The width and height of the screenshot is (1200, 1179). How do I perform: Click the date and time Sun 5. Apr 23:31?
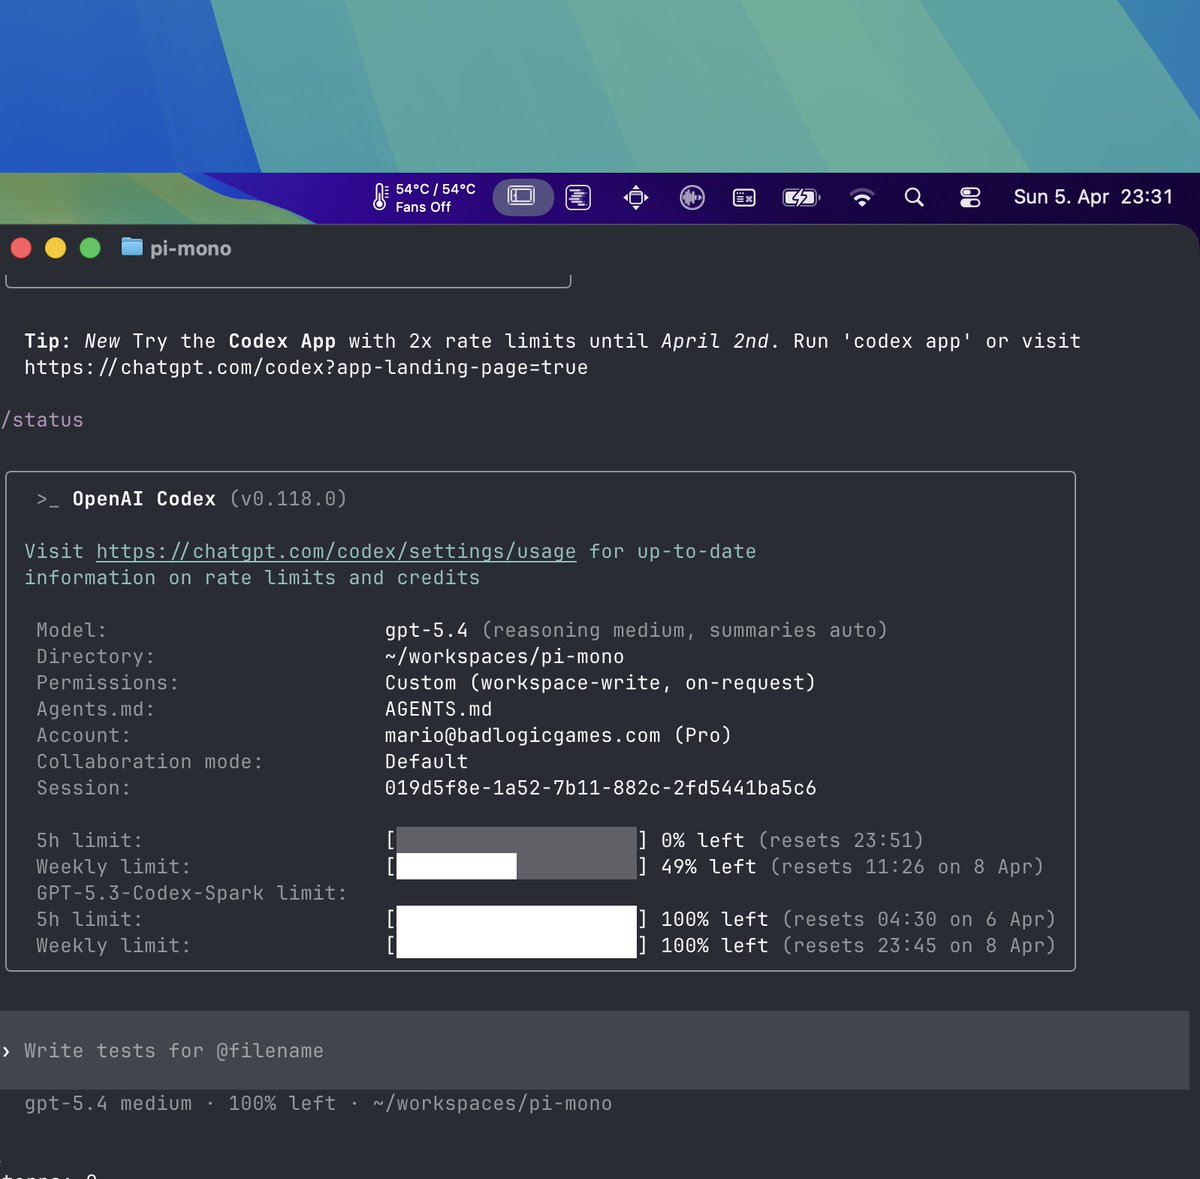click(x=1093, y=197)
